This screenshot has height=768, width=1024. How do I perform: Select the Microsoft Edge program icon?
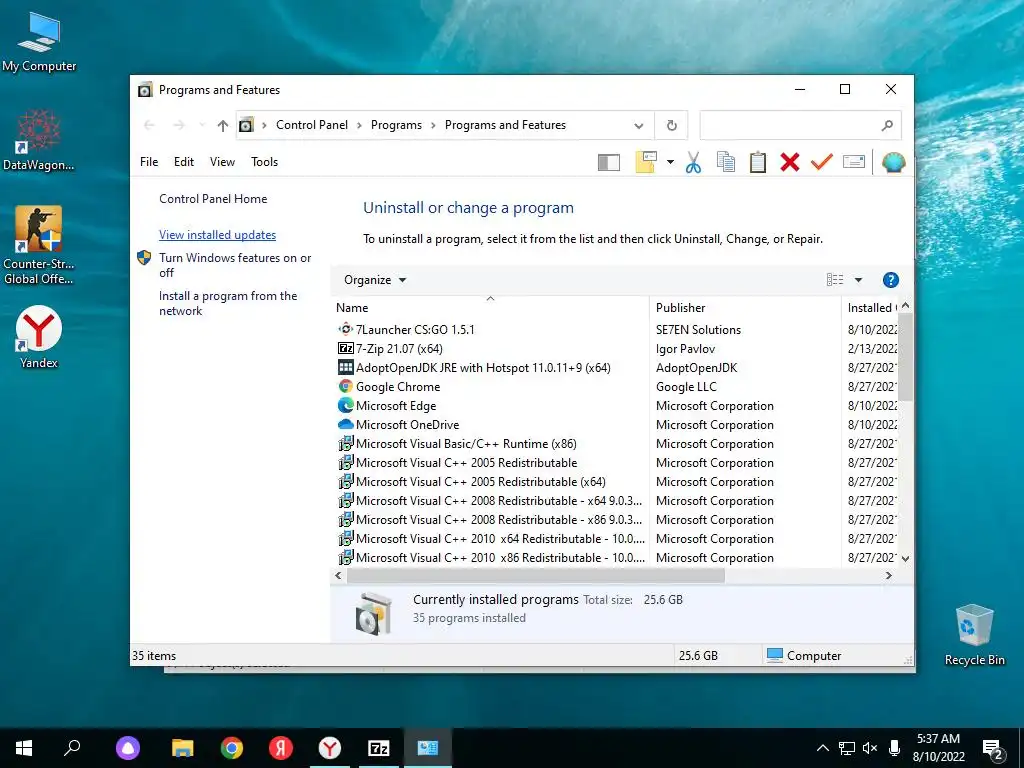(345, 406)
